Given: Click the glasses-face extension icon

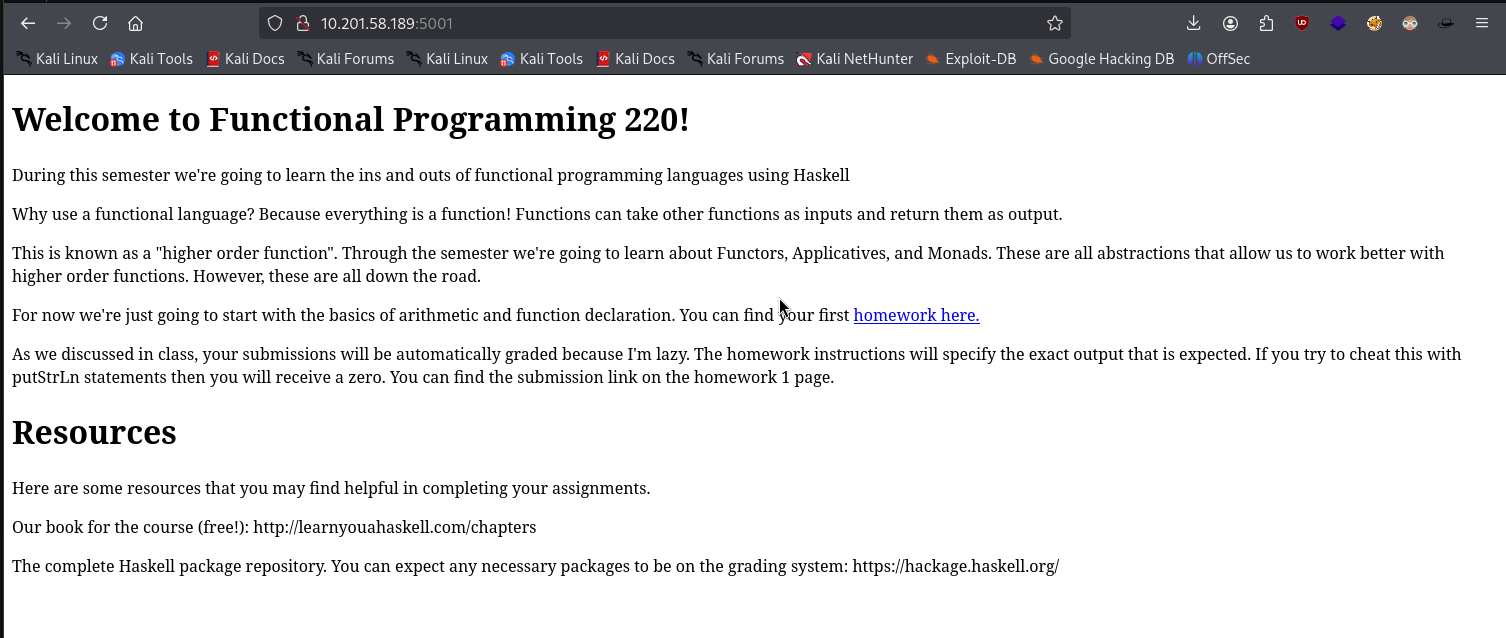Looking at the screenshot, I should [1410, 23].
